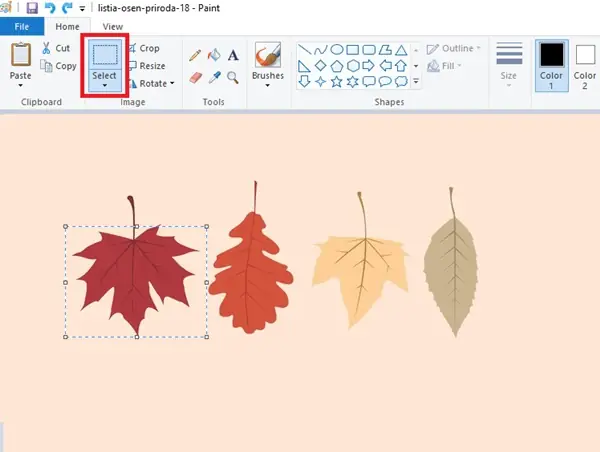The image size is (600, 452).
Task: Choose the Diamond shape
Action: pyautogui.click(x=320, y=66)
